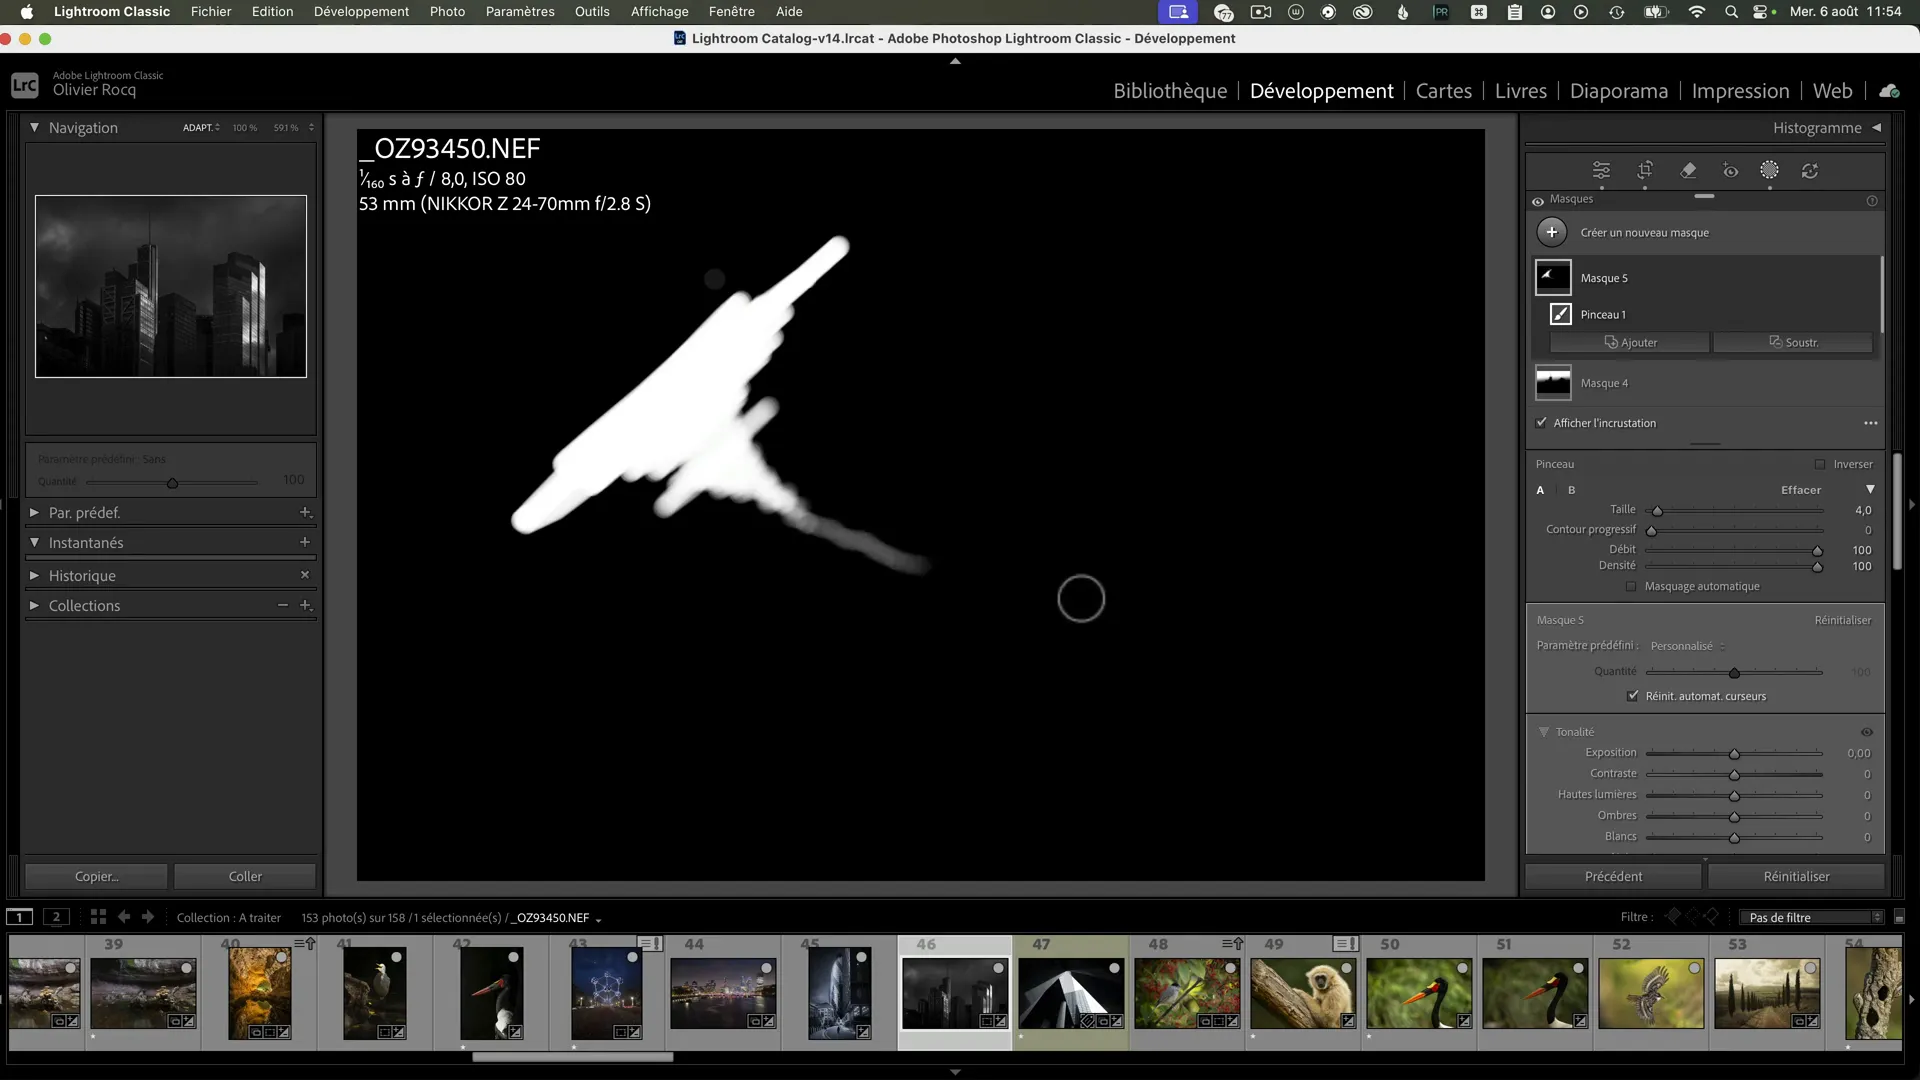Image resolution: width=1920 pixels, height=1080 pixels.
Task: Toggle the filter switch at filmstrip right
Action: [1900, 917]
